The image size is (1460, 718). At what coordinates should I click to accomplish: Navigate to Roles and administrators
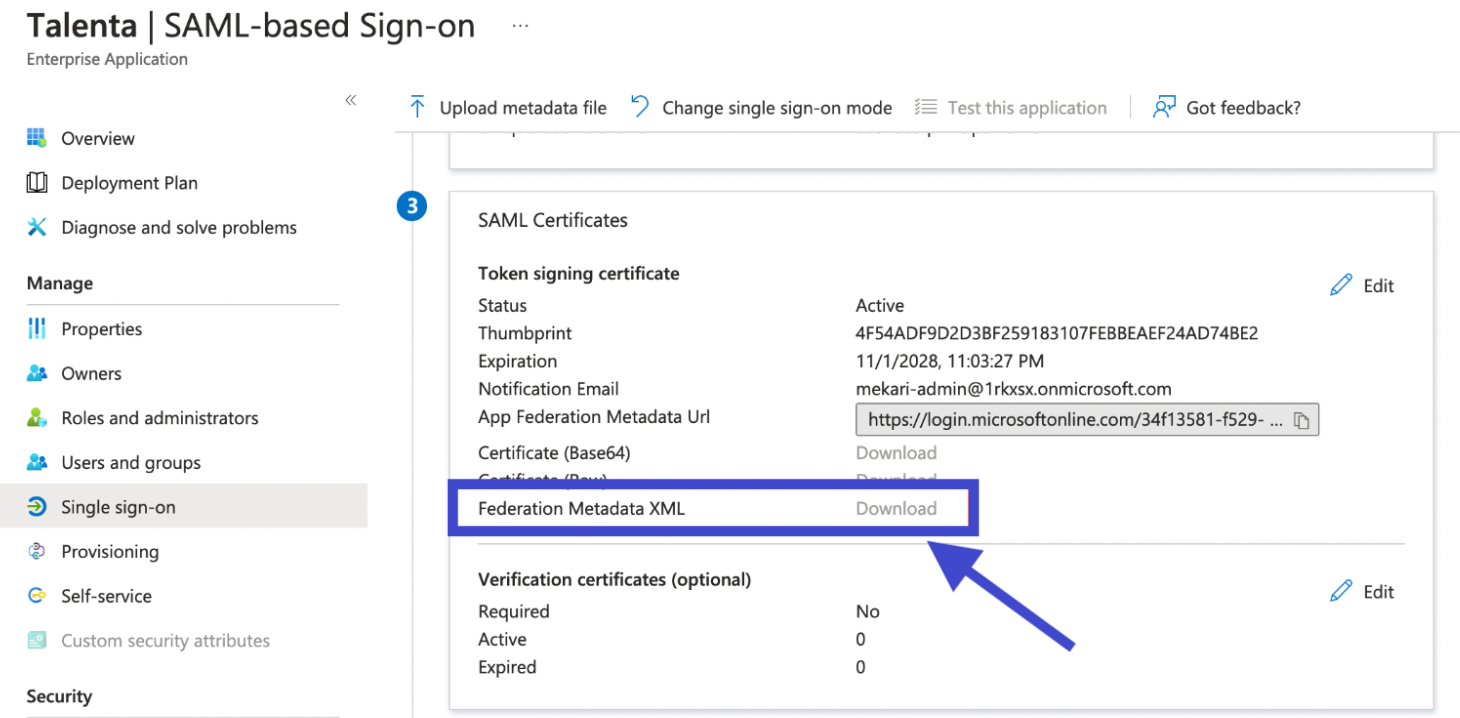click(160, 418)
